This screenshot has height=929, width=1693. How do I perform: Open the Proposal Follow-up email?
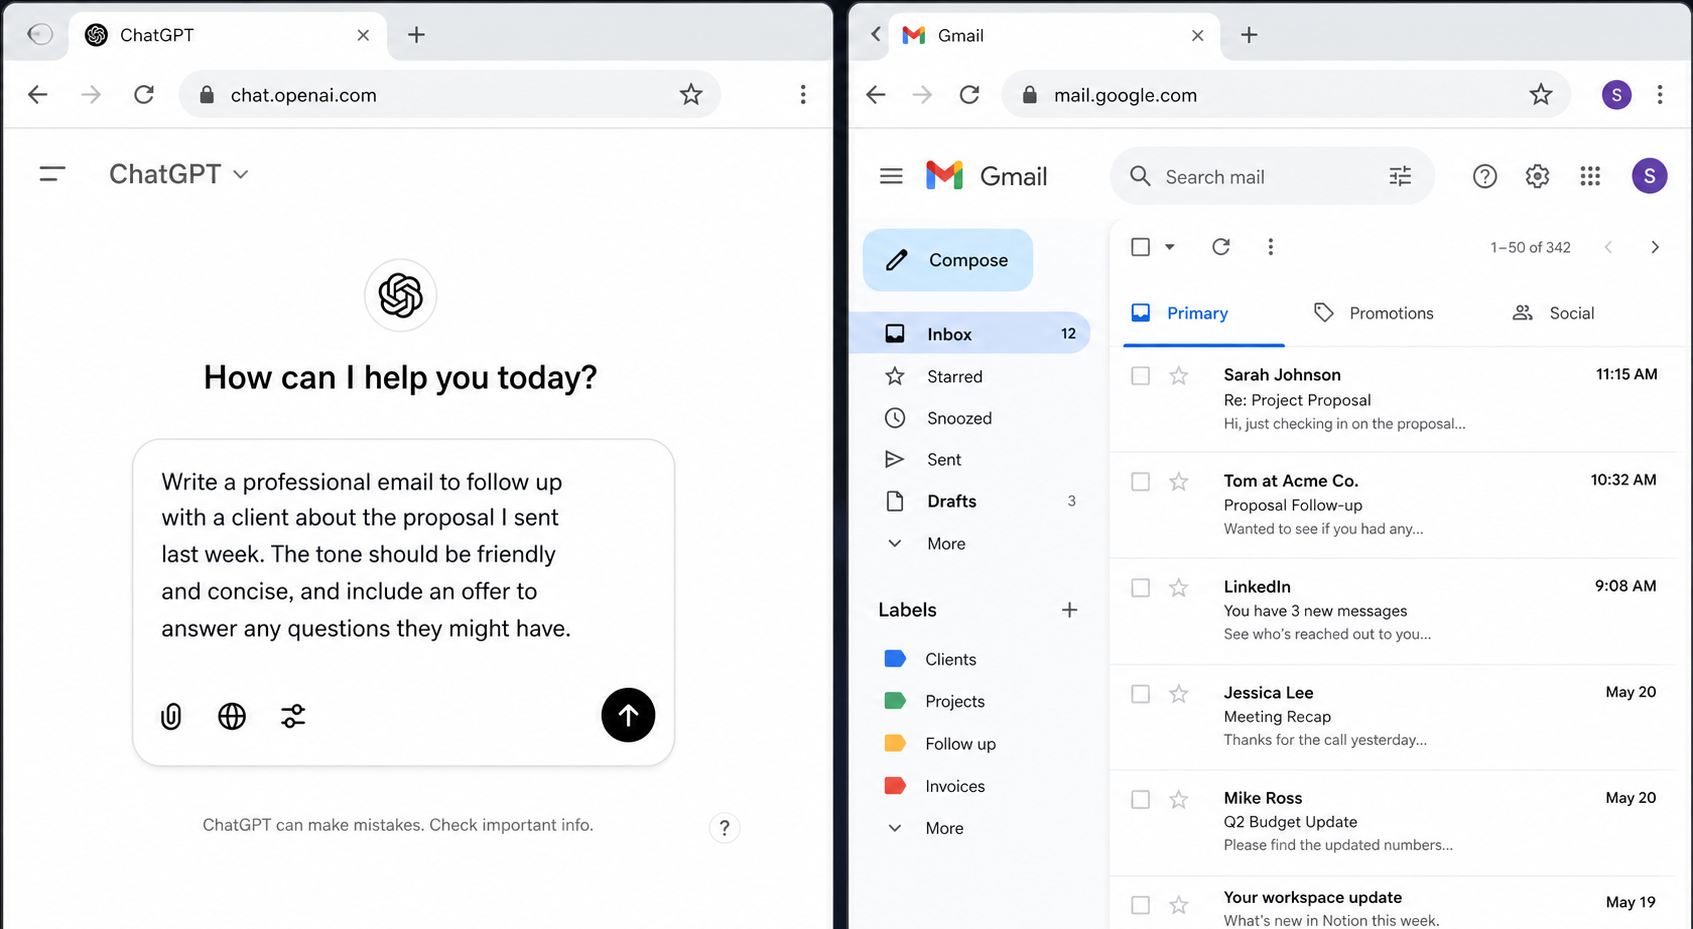1293,505
